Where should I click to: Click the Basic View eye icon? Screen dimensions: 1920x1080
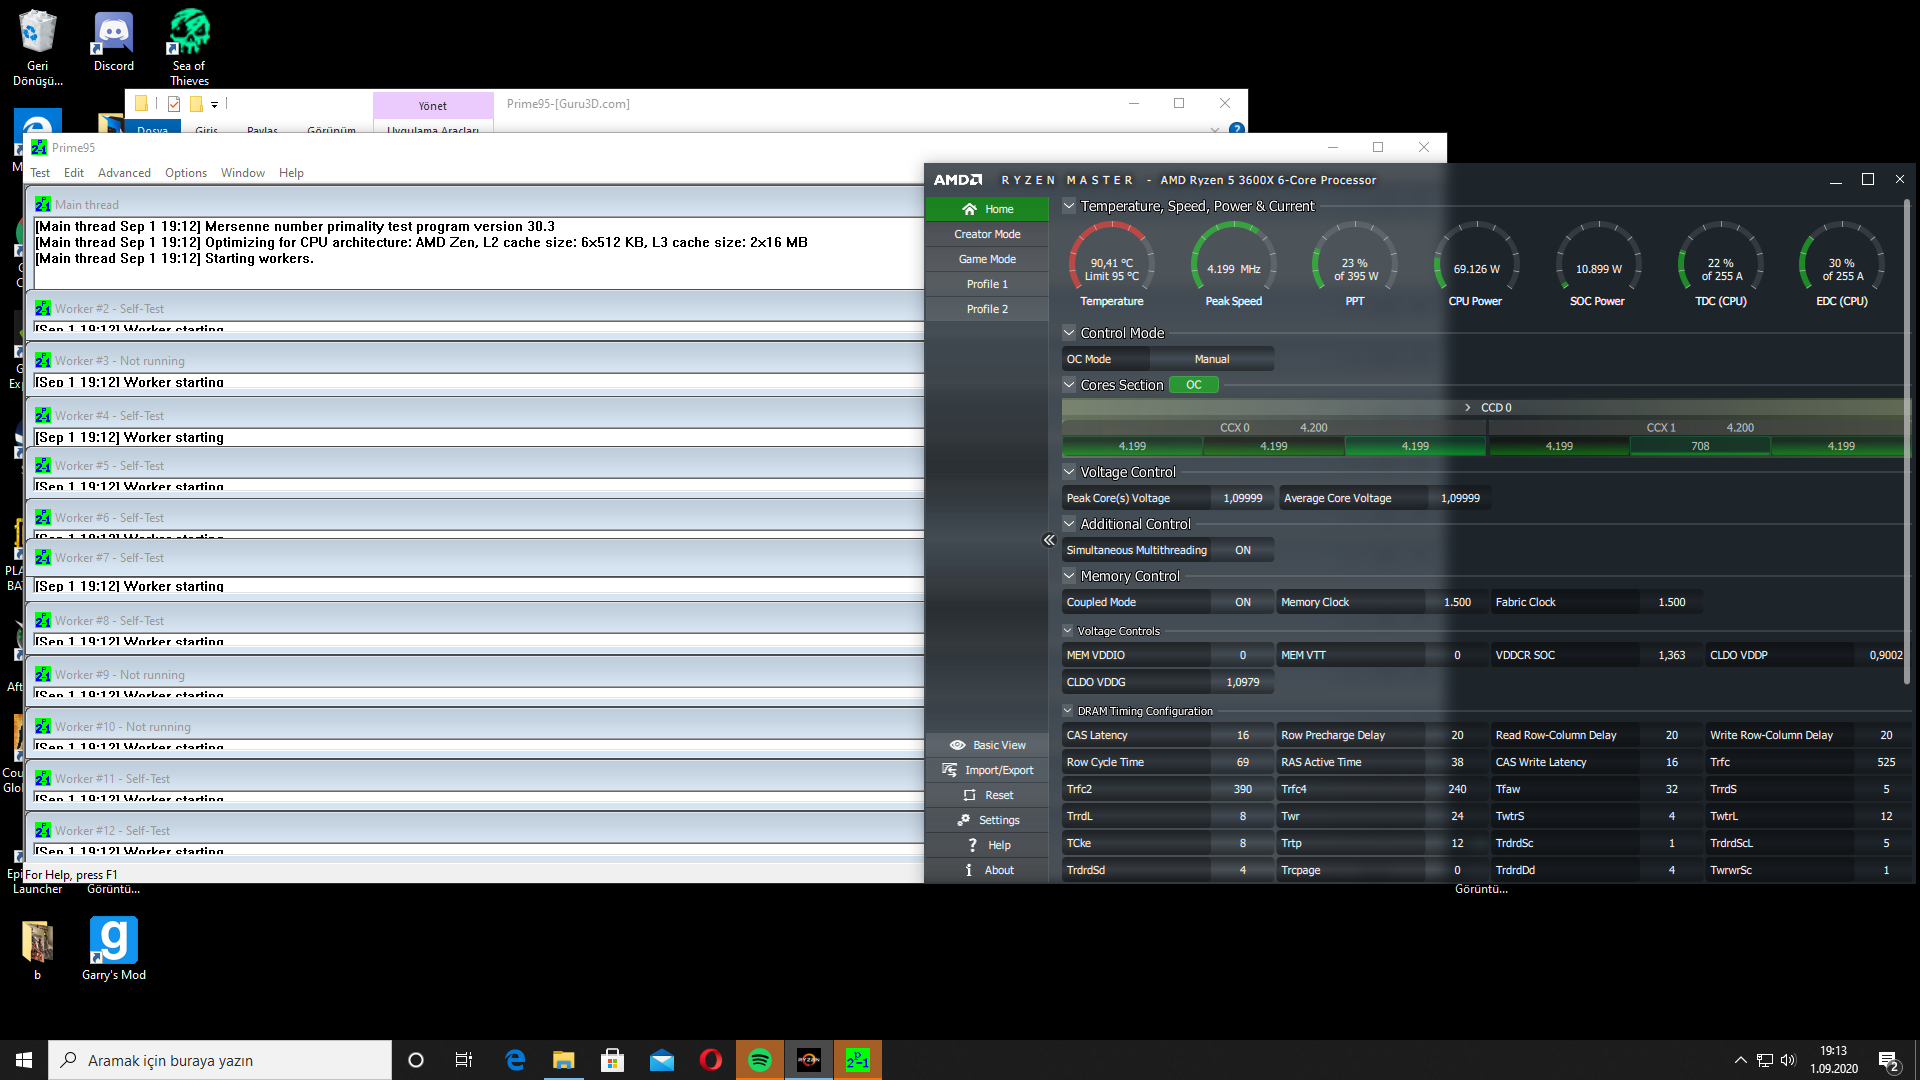click(x=957, y=745)
